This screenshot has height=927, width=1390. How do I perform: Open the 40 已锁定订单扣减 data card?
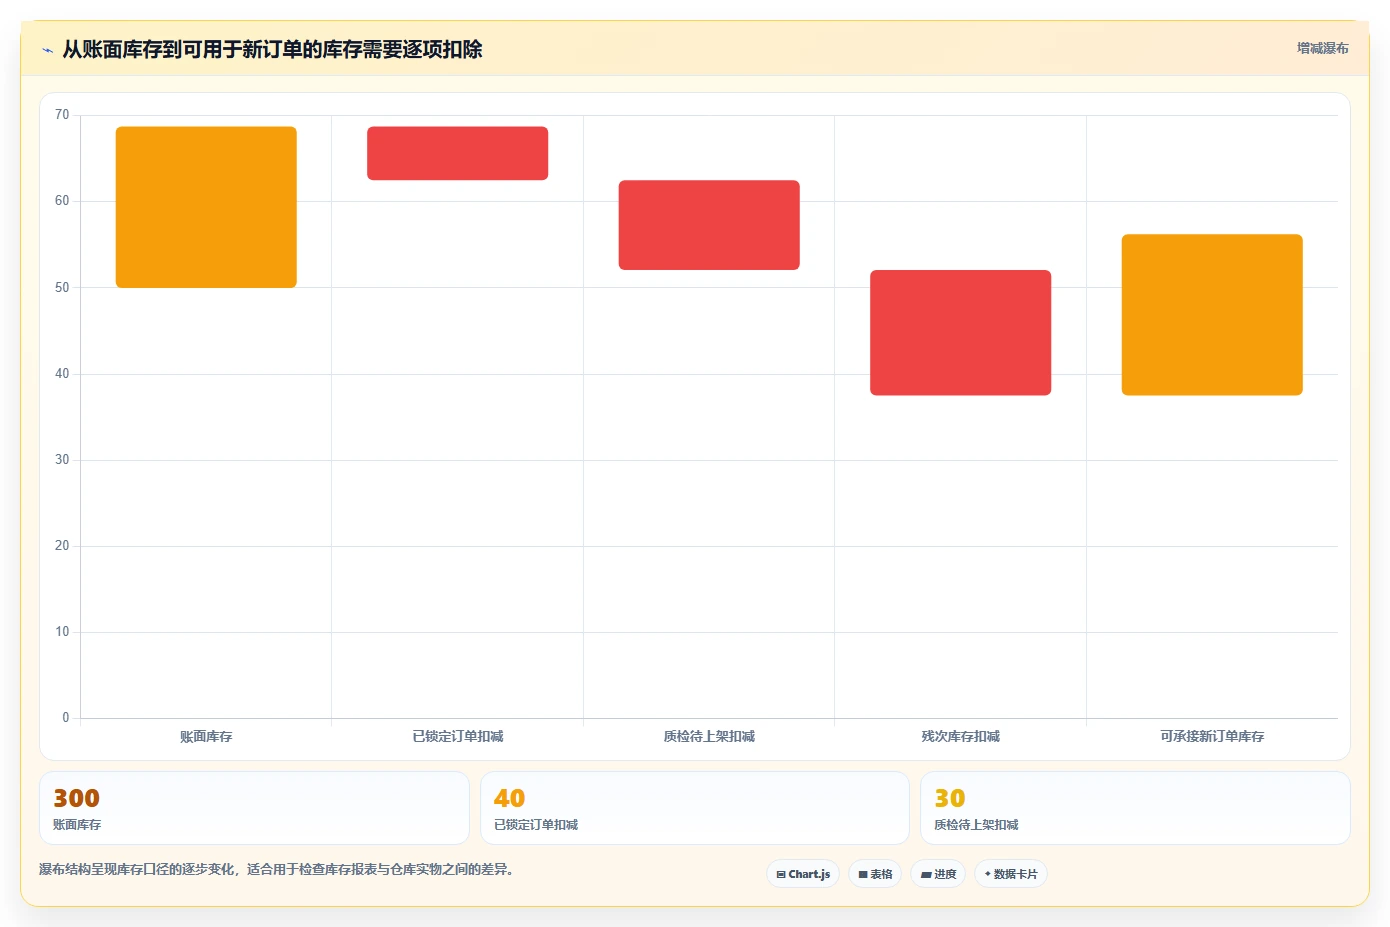click(x=695, y=808)
